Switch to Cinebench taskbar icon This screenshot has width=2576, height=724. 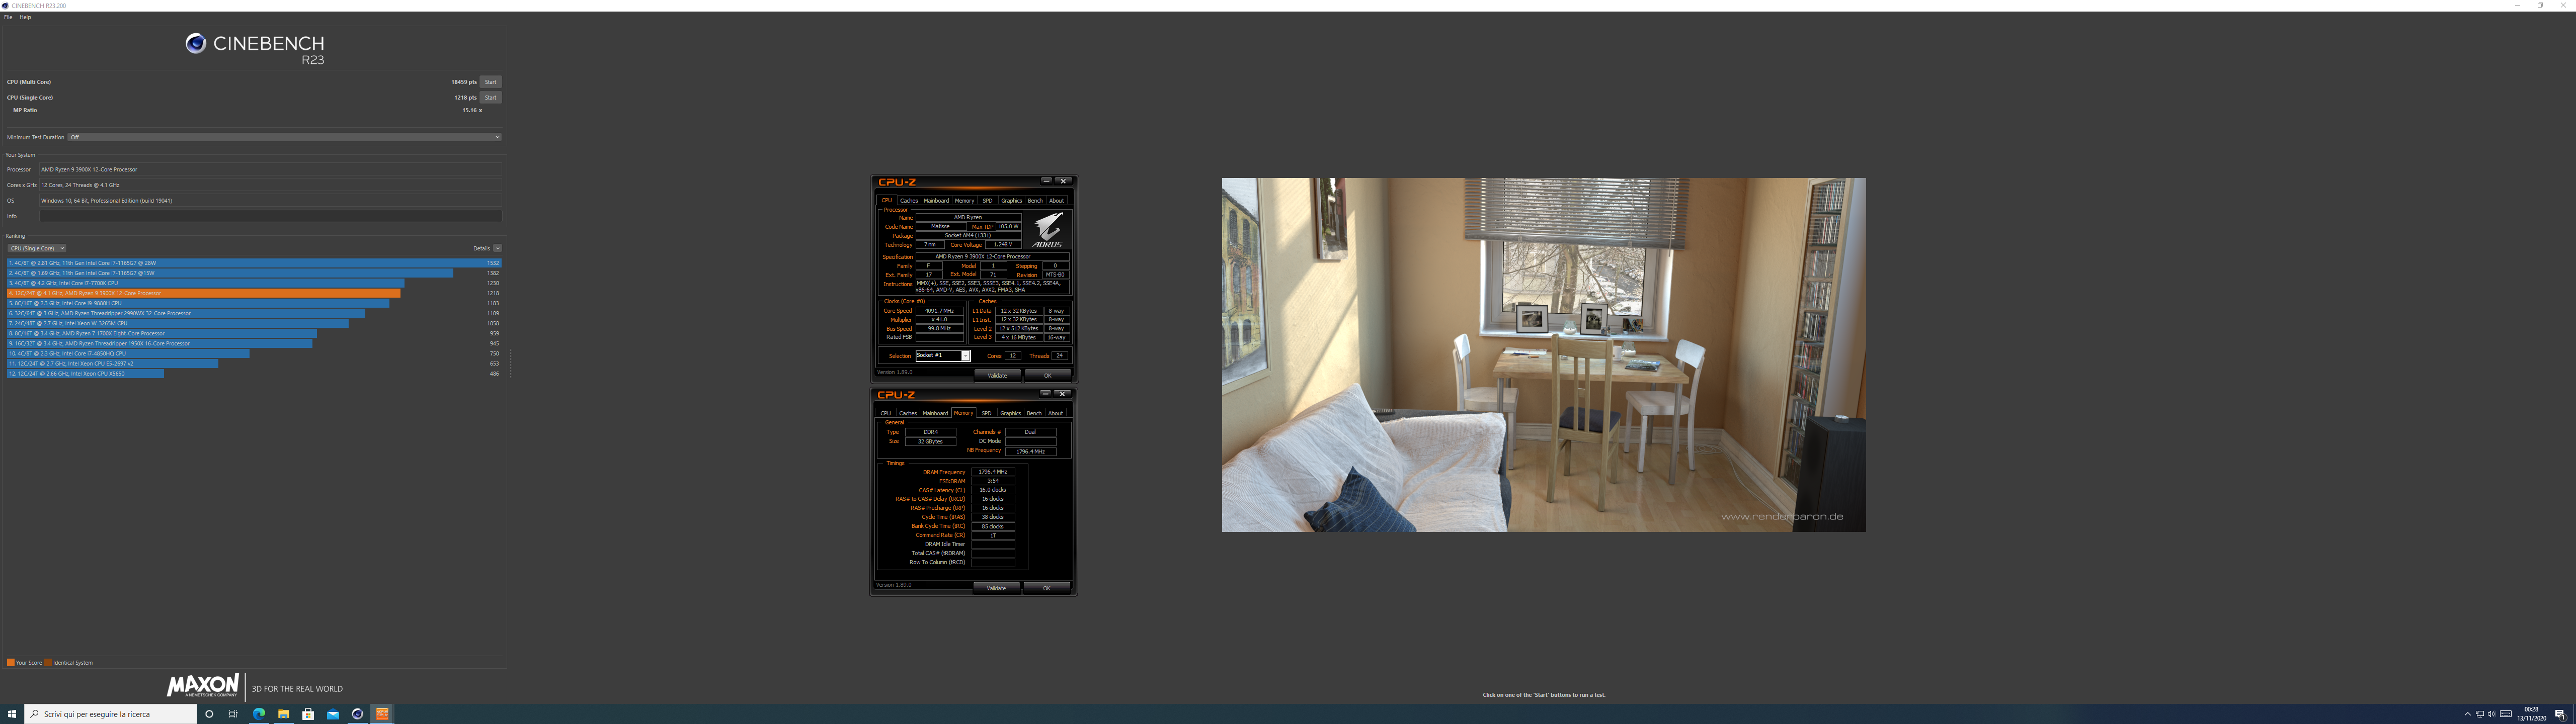[357, 714]
